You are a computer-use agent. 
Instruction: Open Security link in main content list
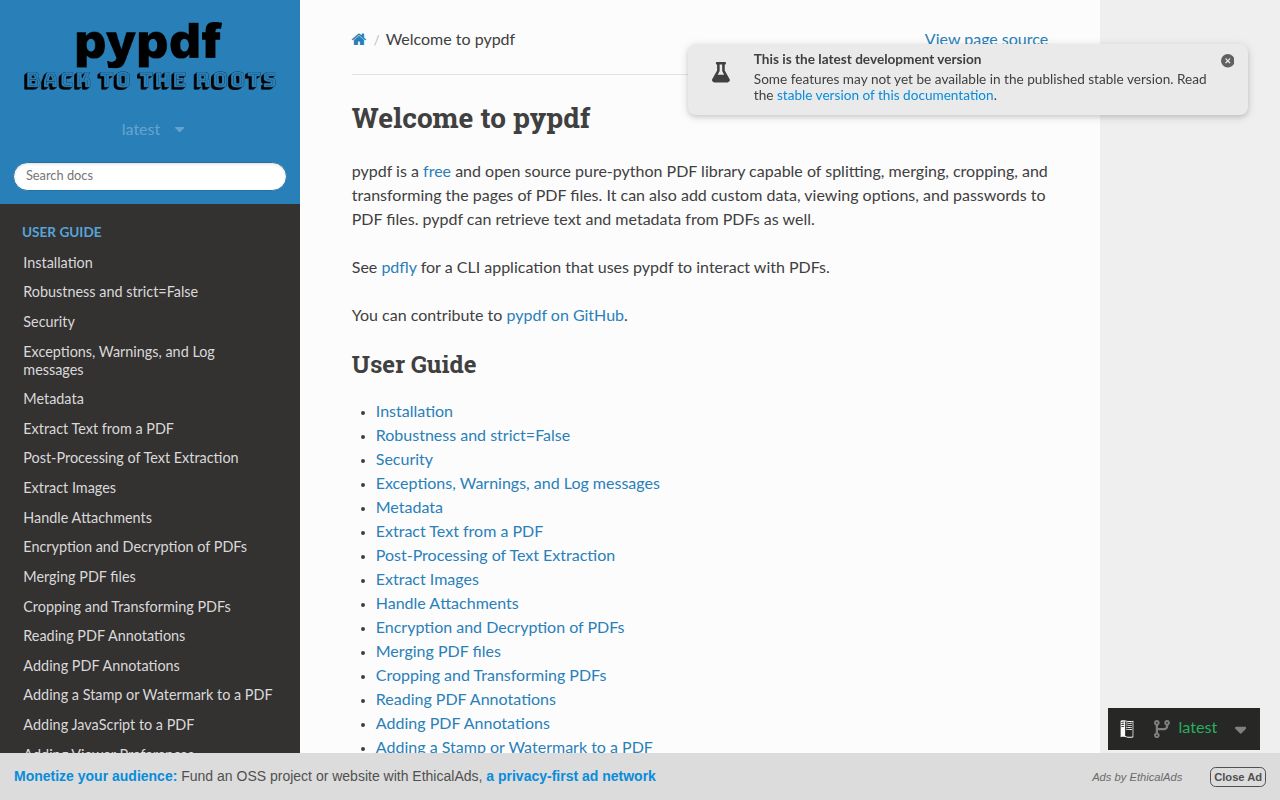click(404, 460)
